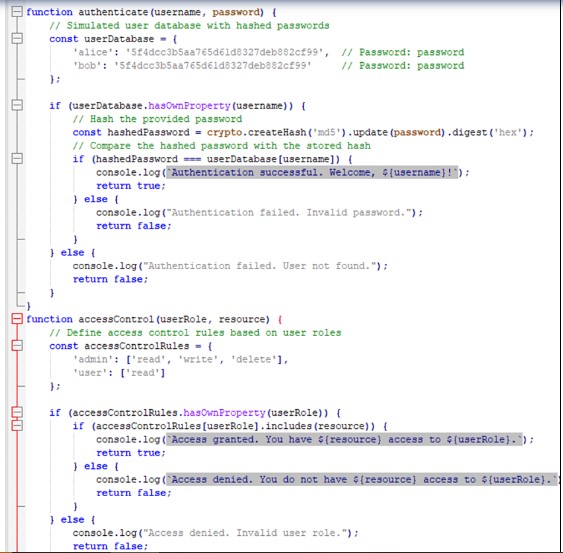Click the hash string on the alice line

tap(224, 52)
